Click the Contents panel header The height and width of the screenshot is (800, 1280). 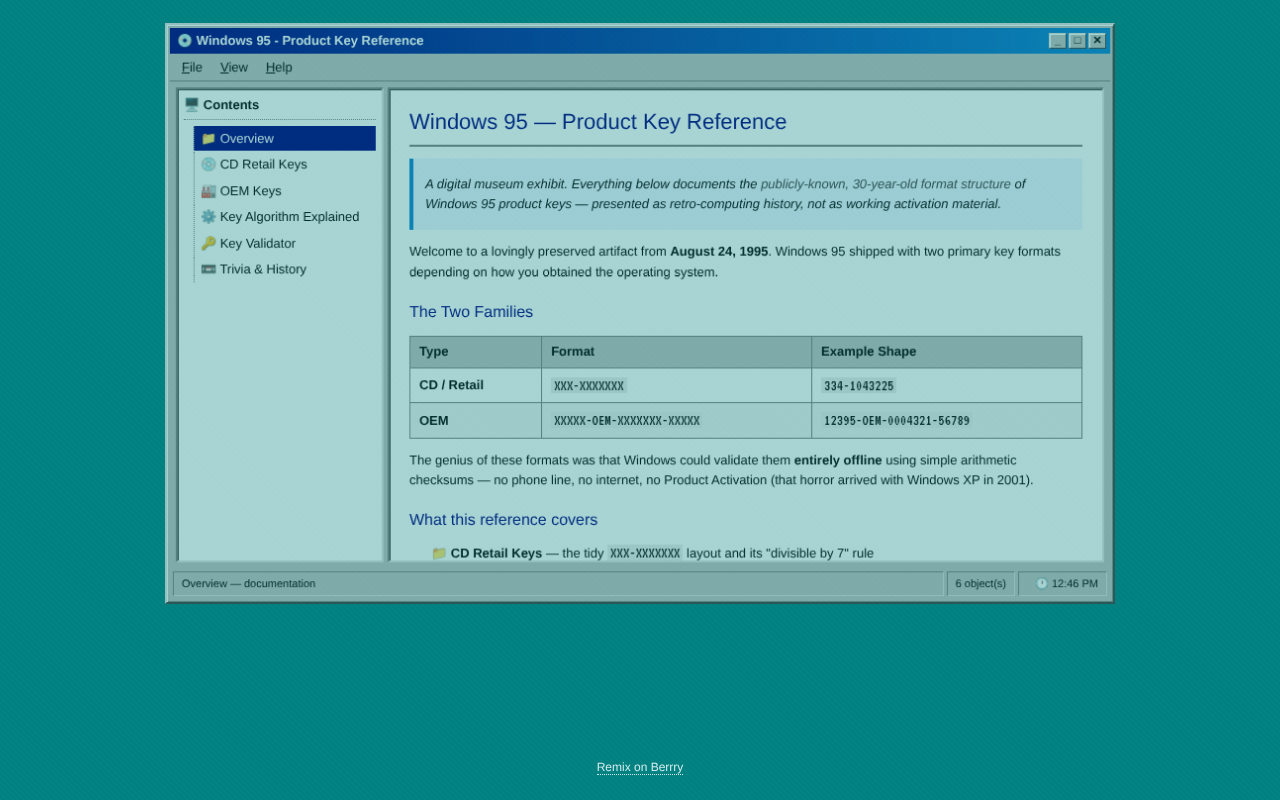point(280,105)
